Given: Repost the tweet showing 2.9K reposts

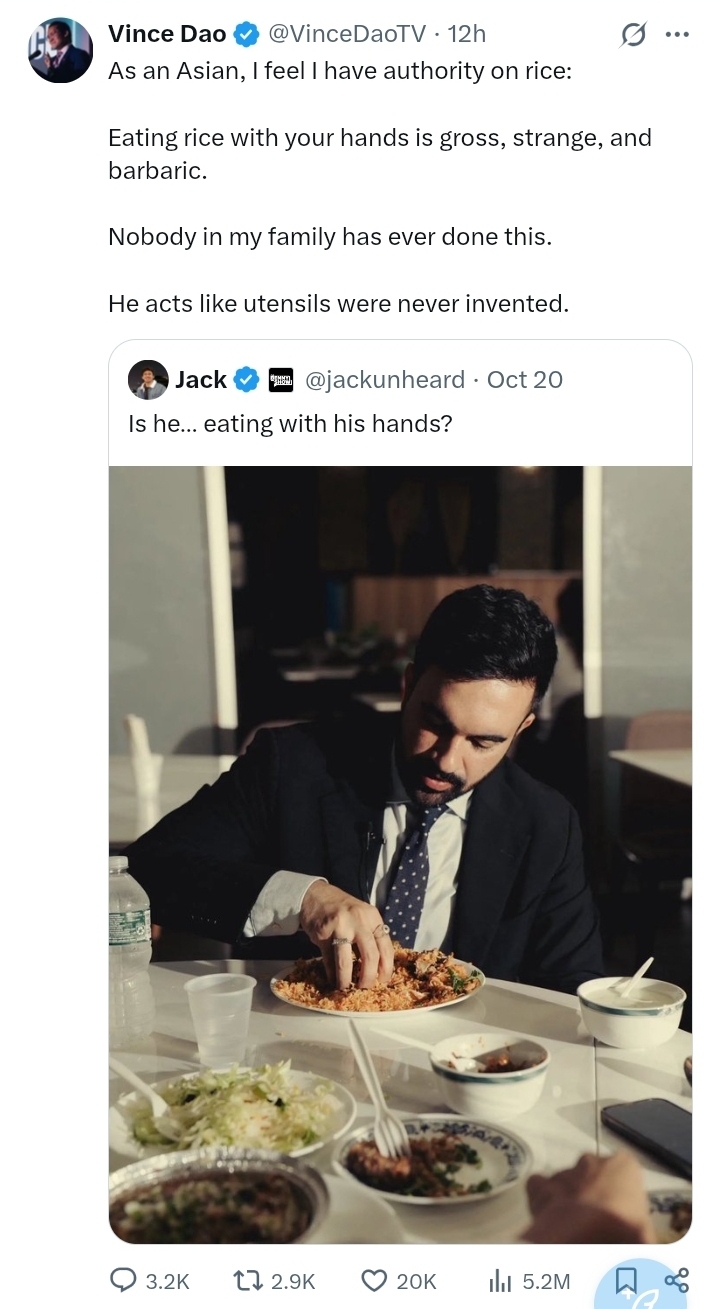Looking at the screenshot, I should pyautogui.click(x=246, y=1280).
